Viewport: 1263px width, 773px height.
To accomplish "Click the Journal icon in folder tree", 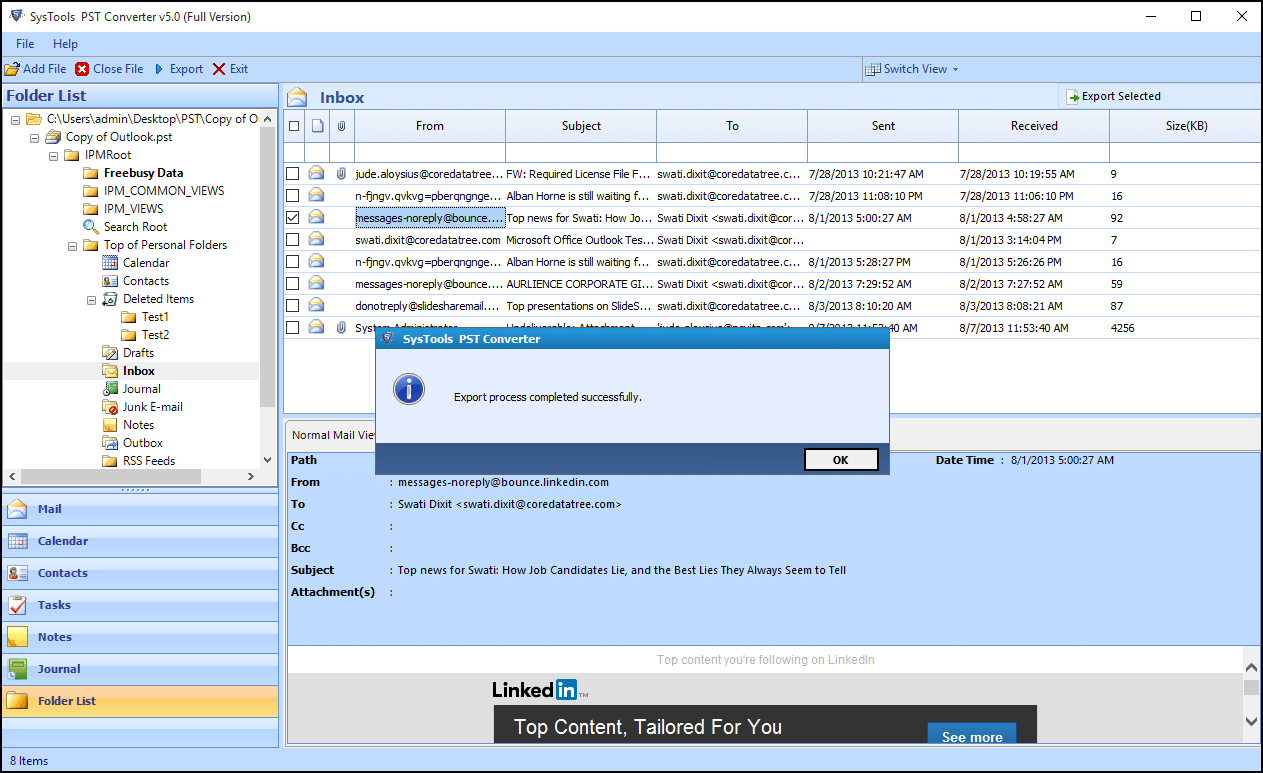I will click(110, 389).
